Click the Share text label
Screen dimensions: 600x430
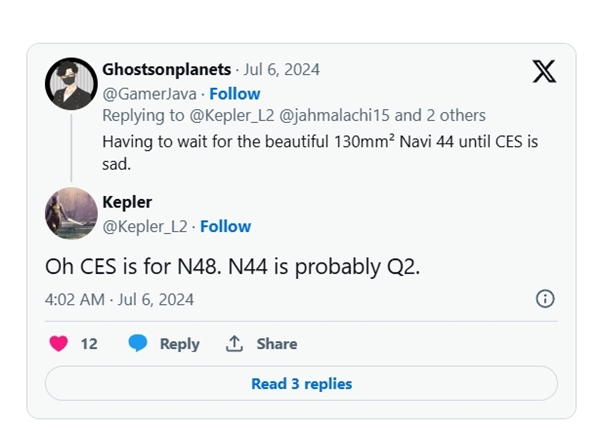click(x=277, y=343)
